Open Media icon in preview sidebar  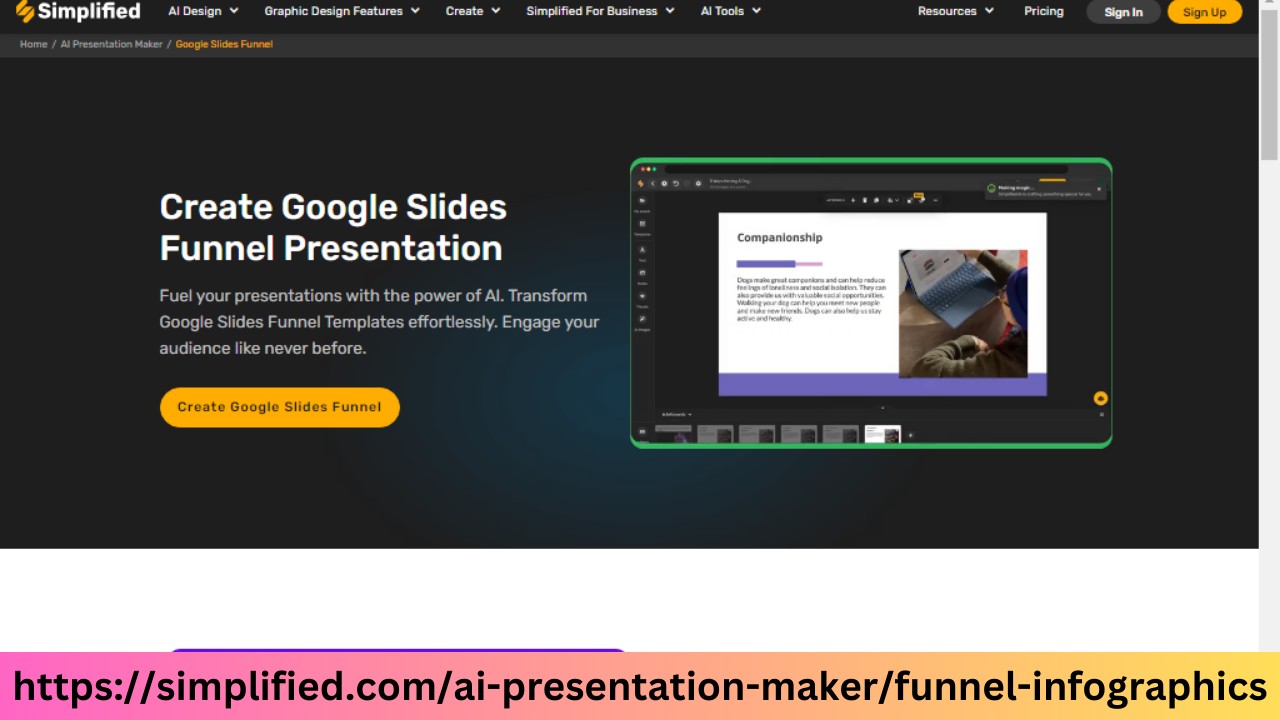click(x=642, y=275)
